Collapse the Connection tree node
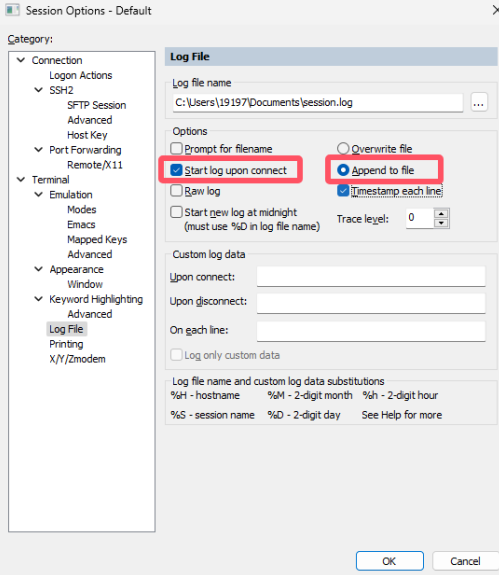The width and height of the screenshot is (499, 575). (x=21, y=60)
